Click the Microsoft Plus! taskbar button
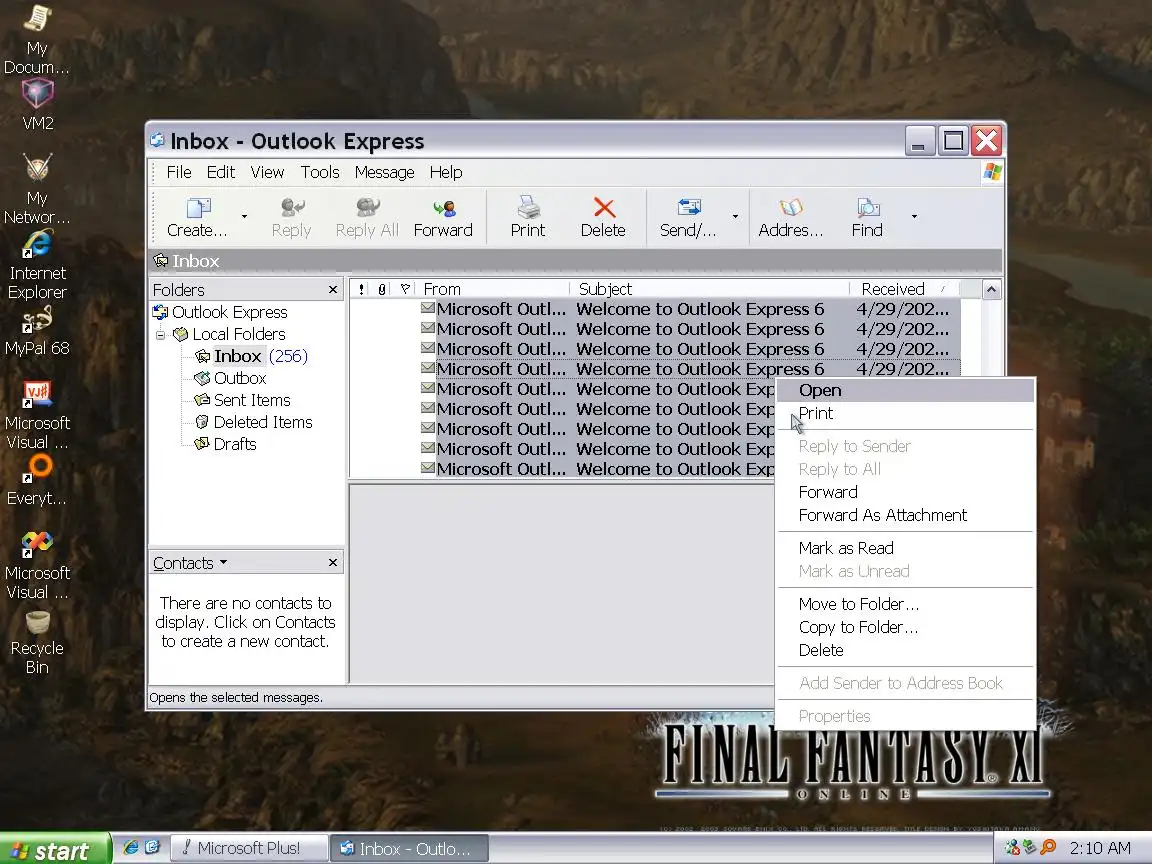 [249, 849]
